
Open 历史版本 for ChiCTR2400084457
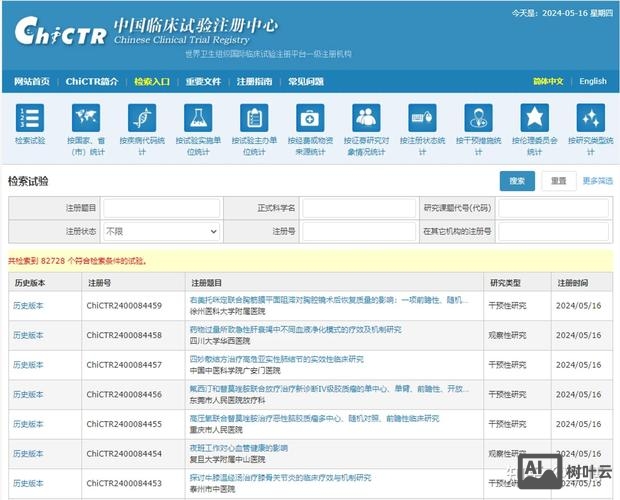click(x=28, y=365)
